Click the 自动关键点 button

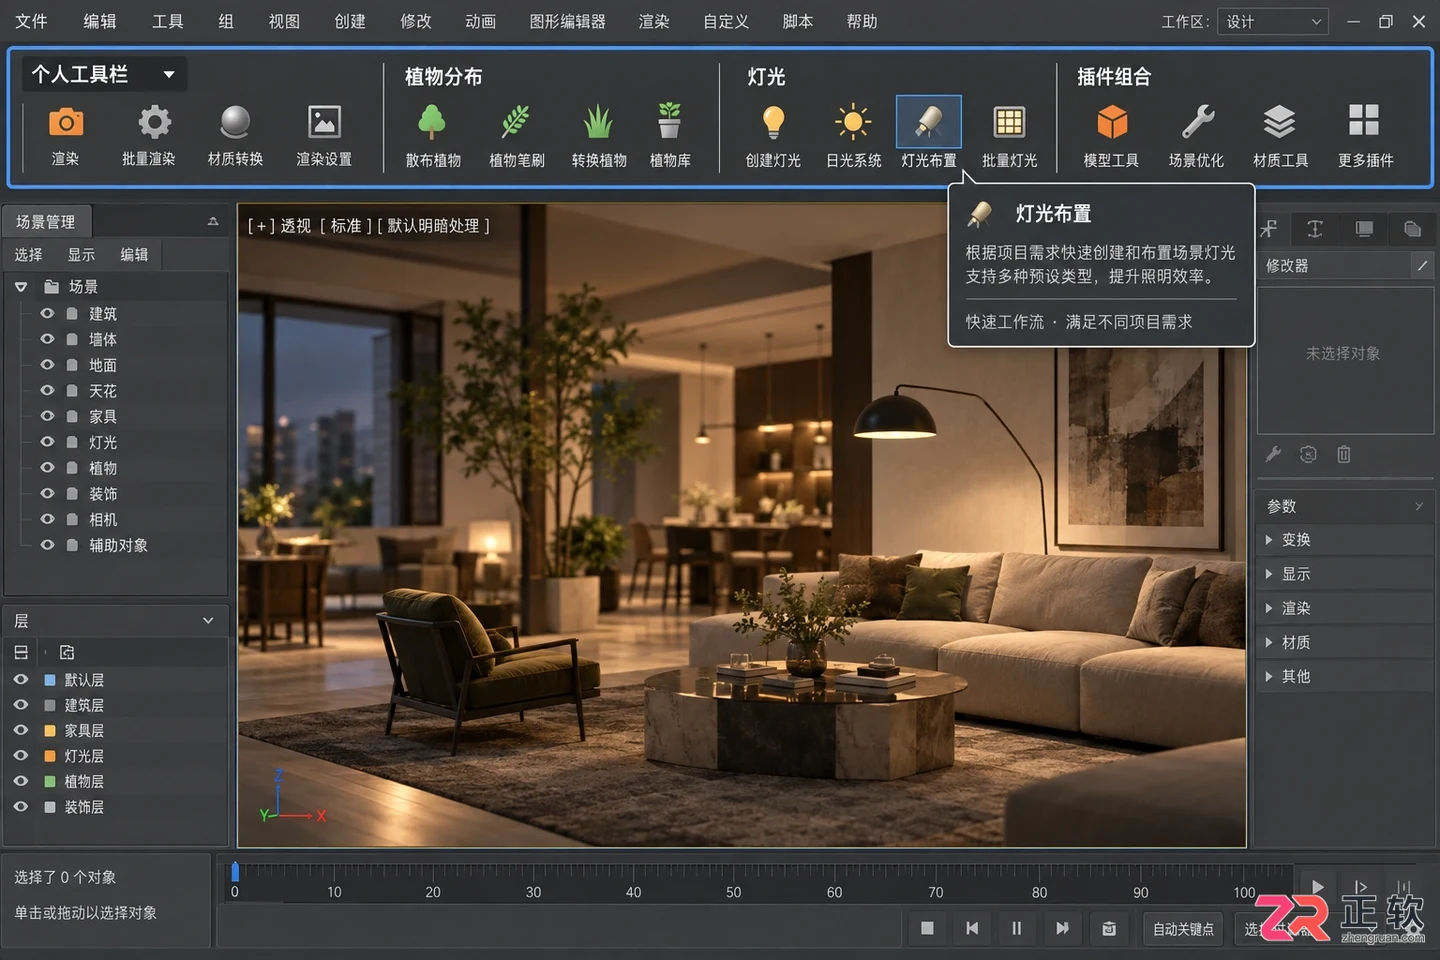[1183, 929]
